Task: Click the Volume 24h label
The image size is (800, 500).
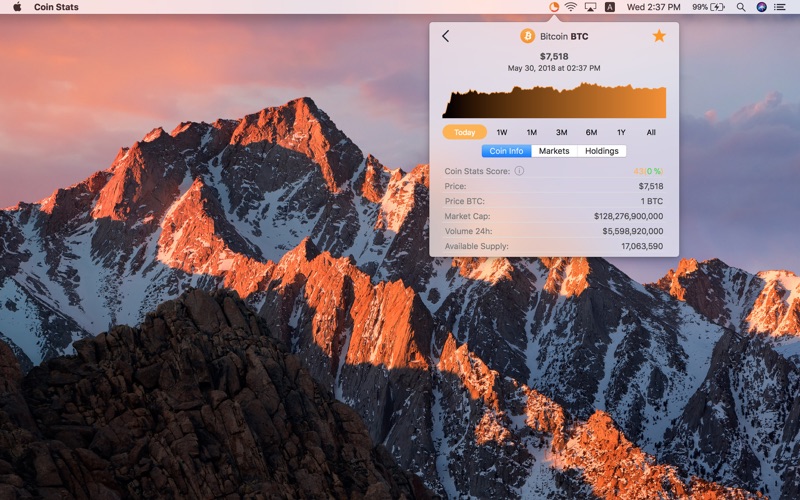Action: click(468, 231)
